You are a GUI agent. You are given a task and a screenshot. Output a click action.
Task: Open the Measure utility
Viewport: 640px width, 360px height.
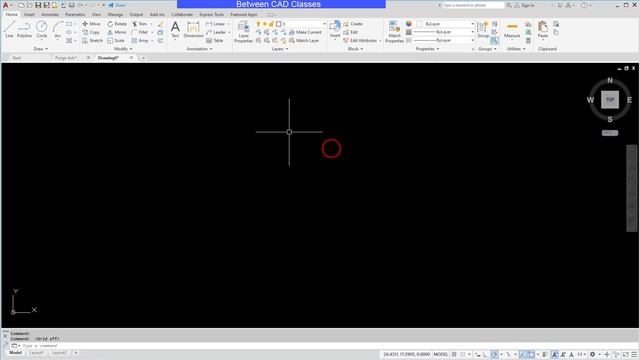(512, 29)
